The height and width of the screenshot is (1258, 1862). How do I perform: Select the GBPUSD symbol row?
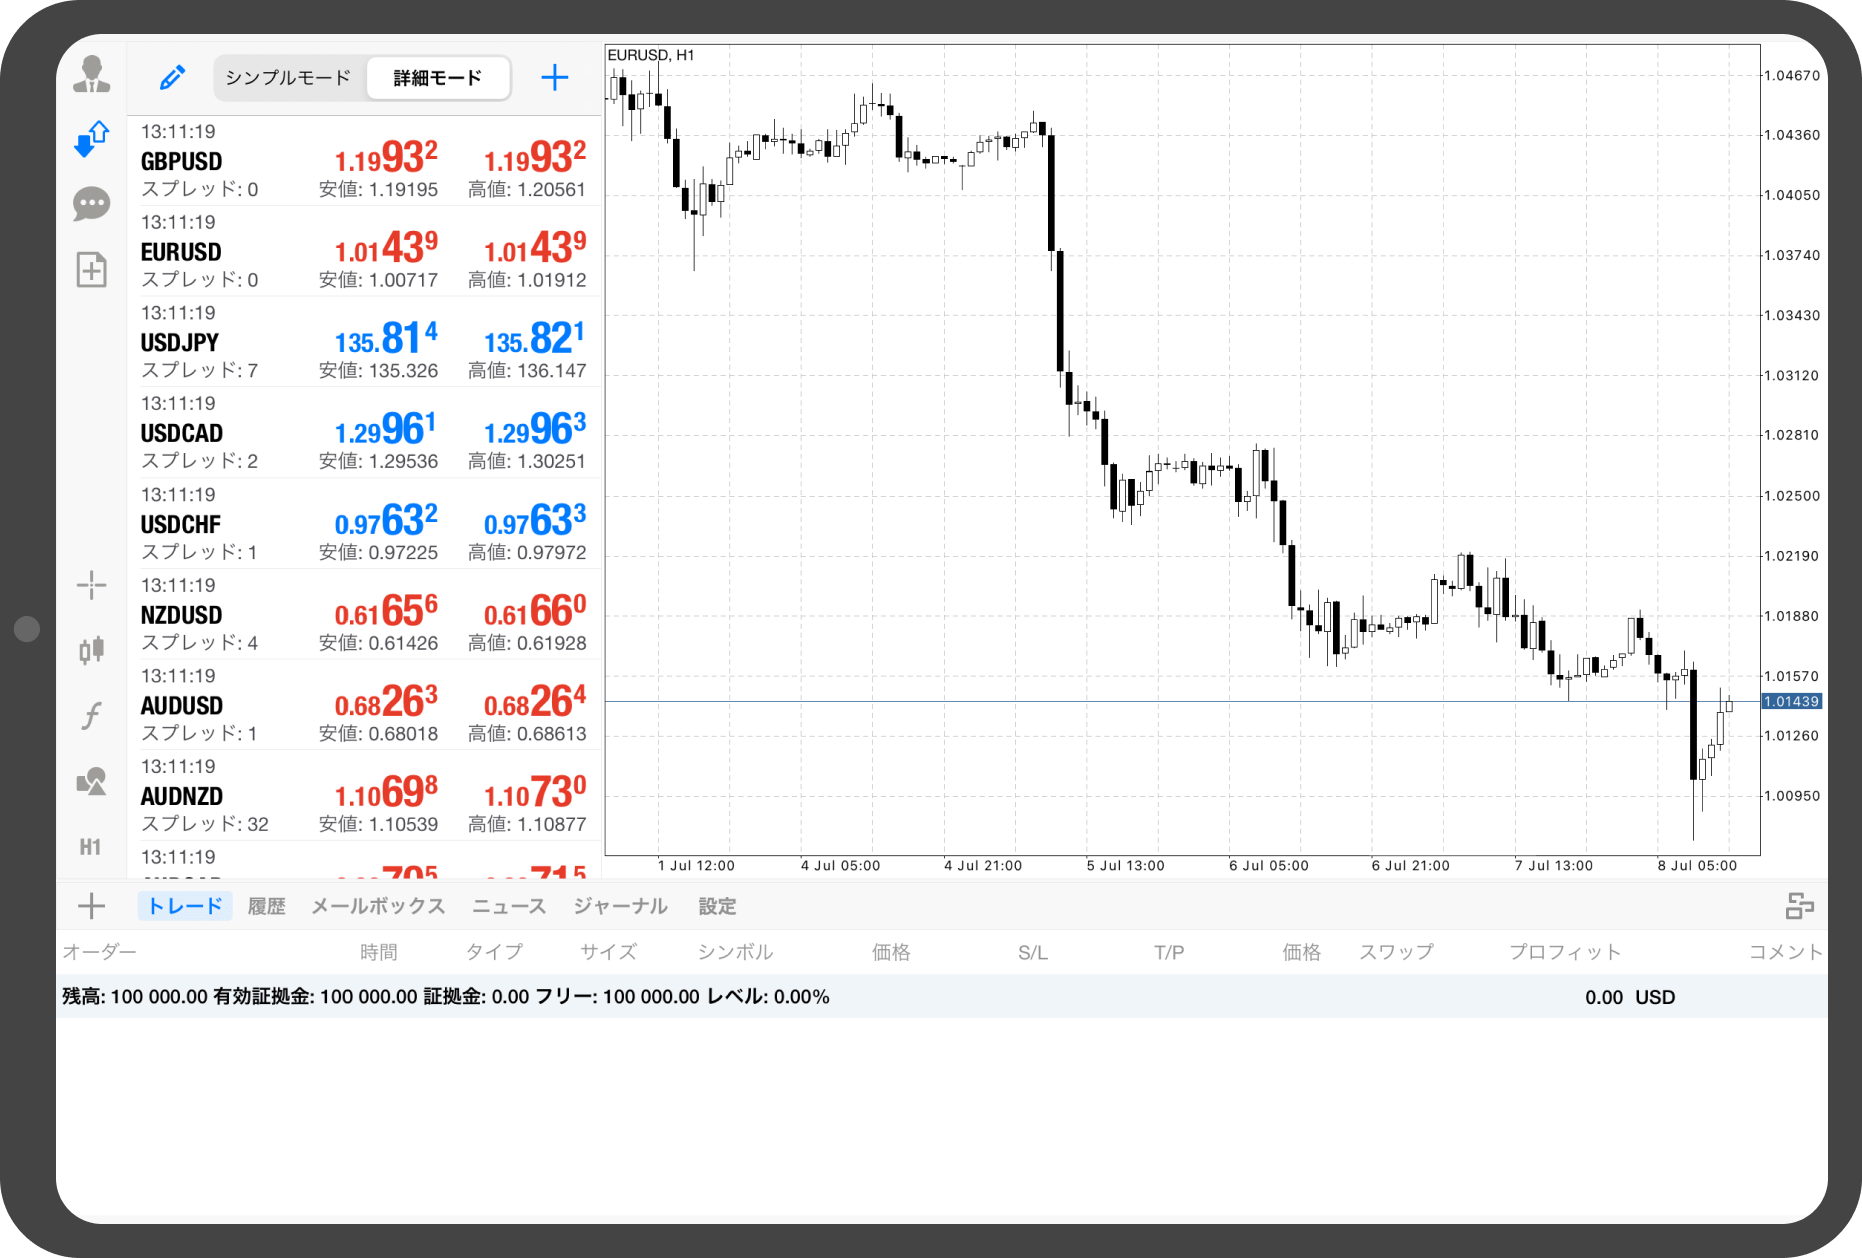point(364,161)
